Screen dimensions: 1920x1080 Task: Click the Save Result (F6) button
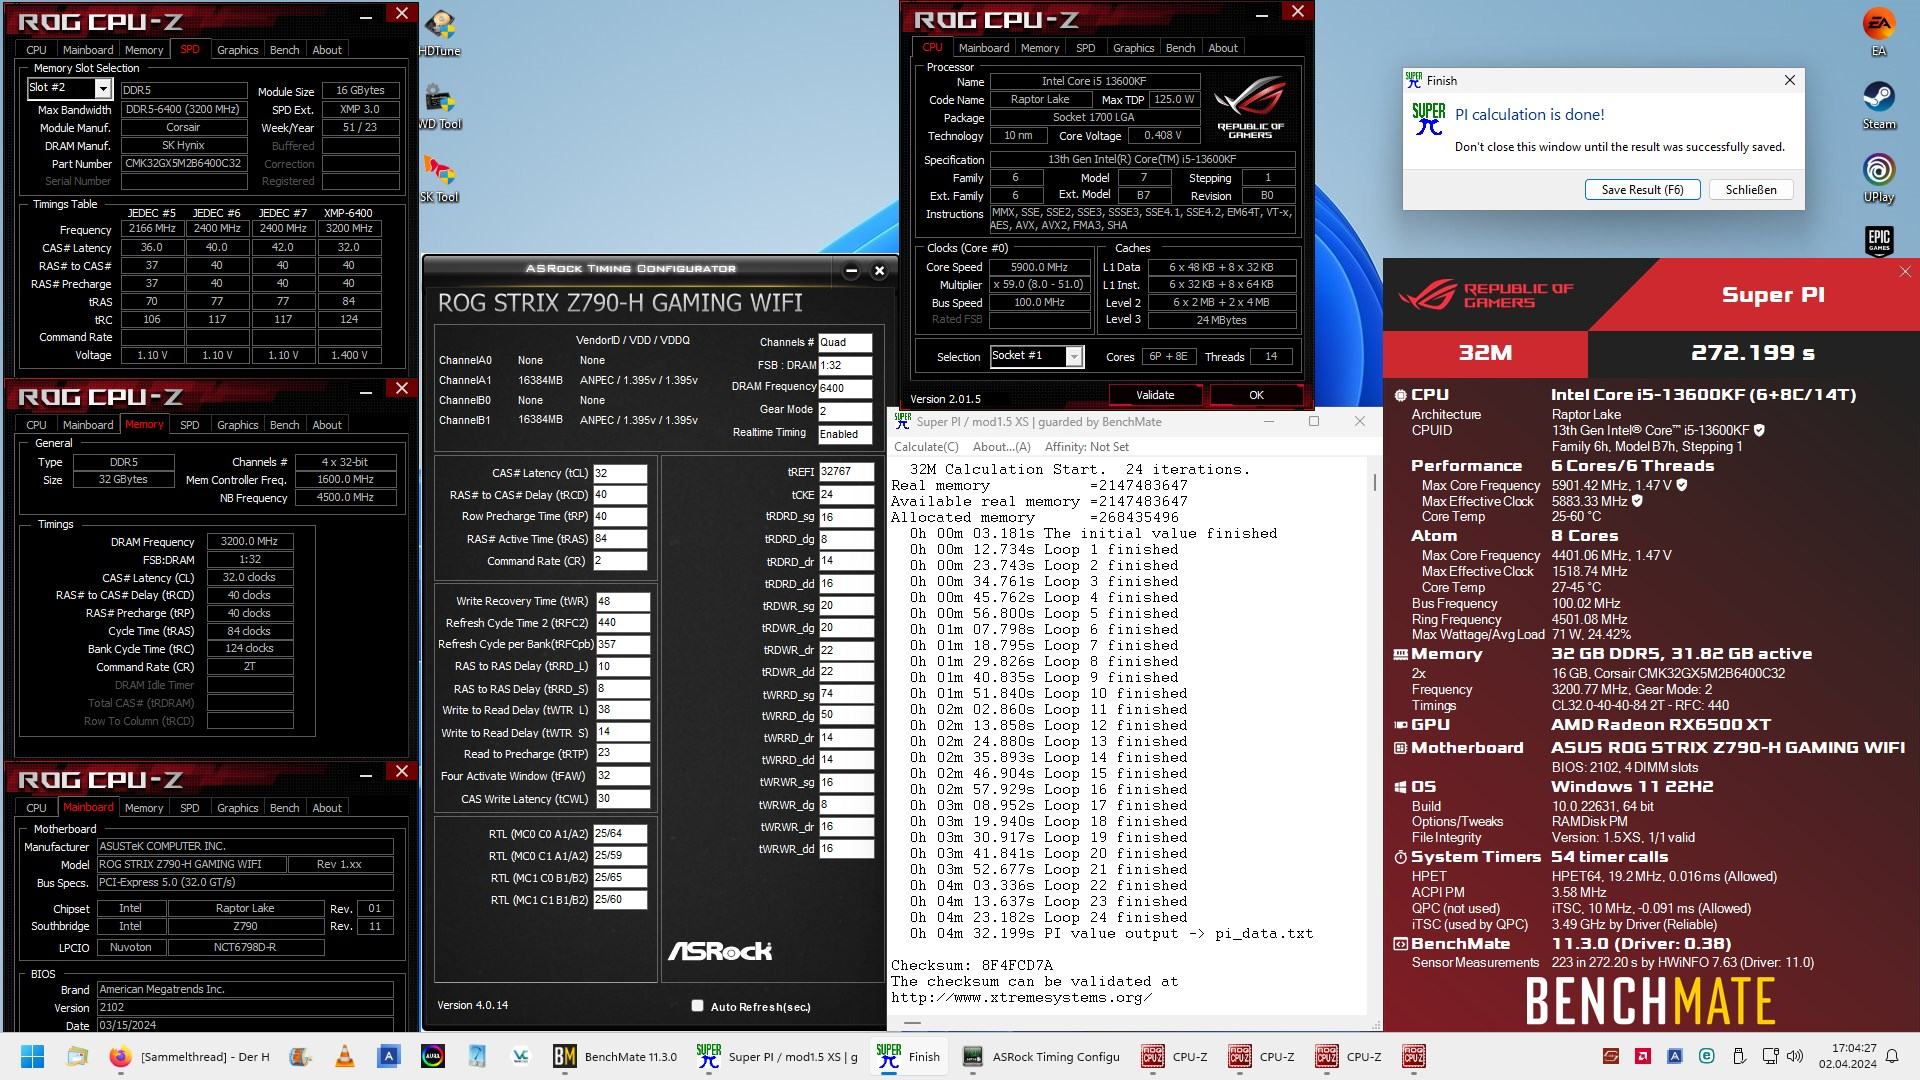pyautogui.click(x=1642, y=189)
